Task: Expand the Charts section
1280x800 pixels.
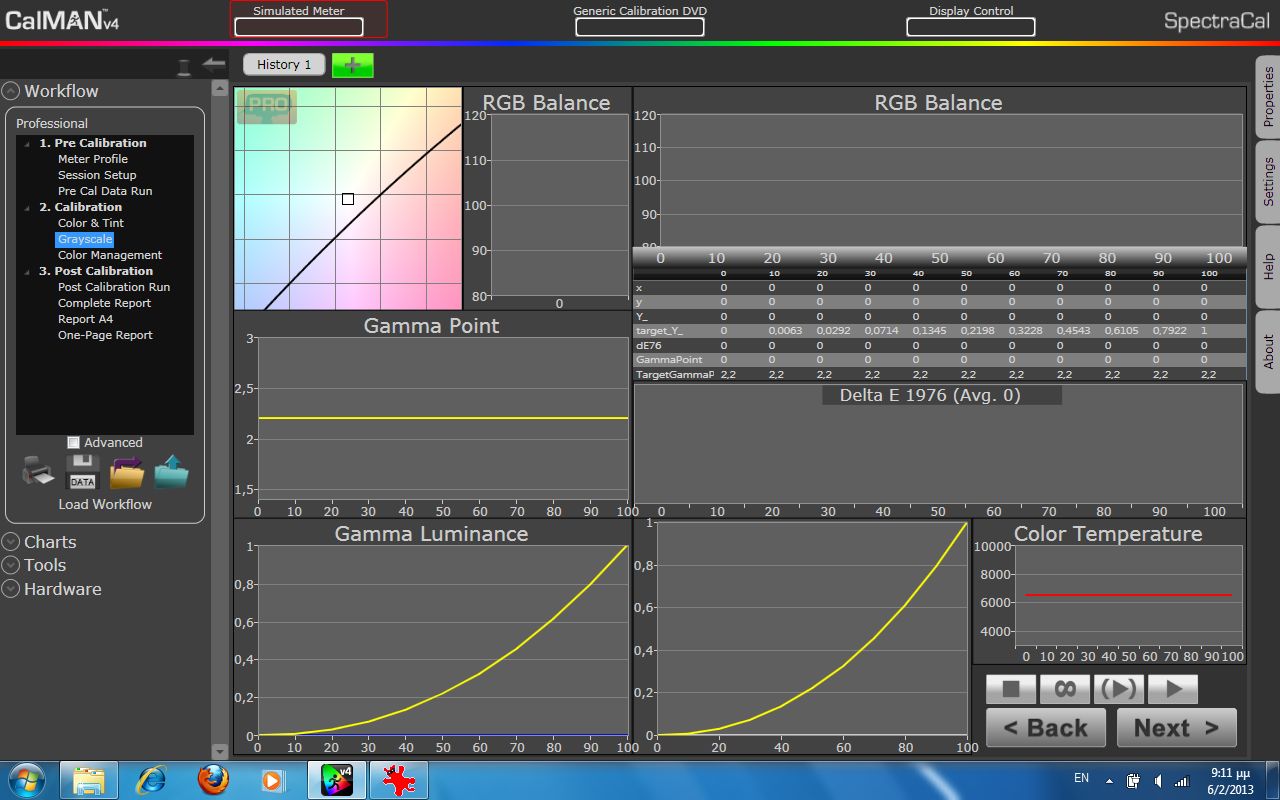Action: [x=11, y=542]
